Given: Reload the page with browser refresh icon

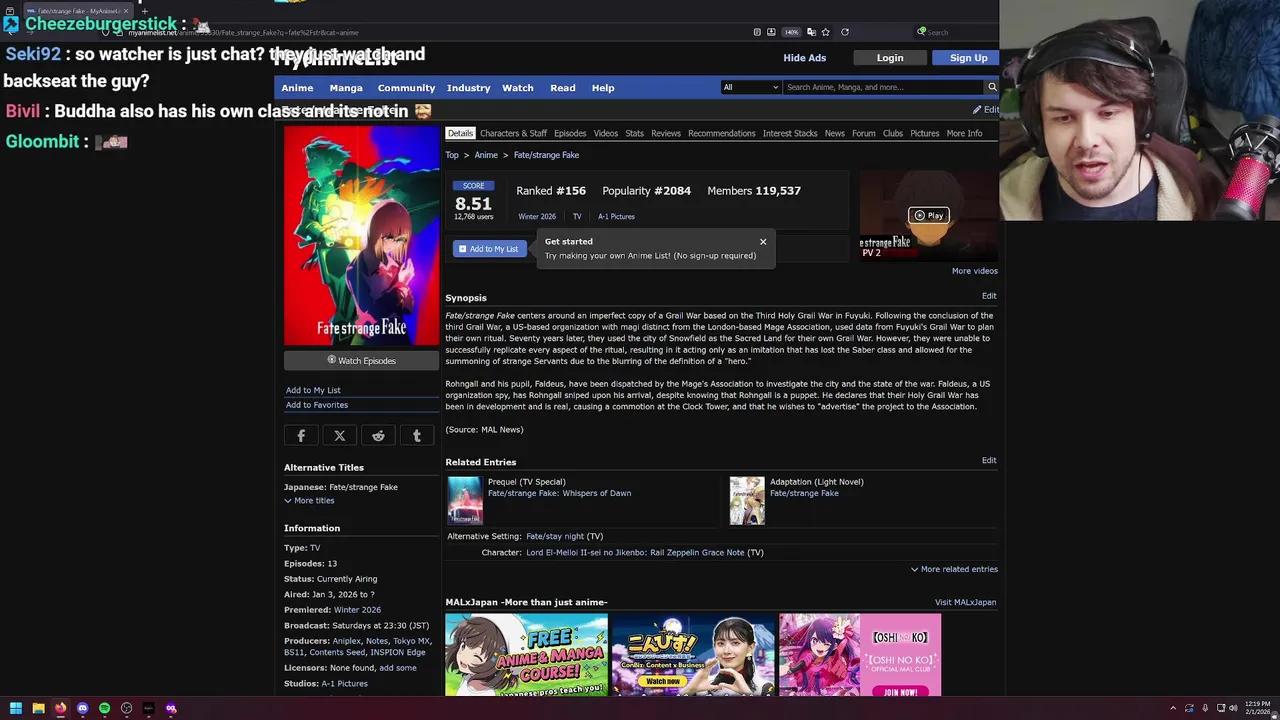Looking at the screenshot, I should pos(845,32).
